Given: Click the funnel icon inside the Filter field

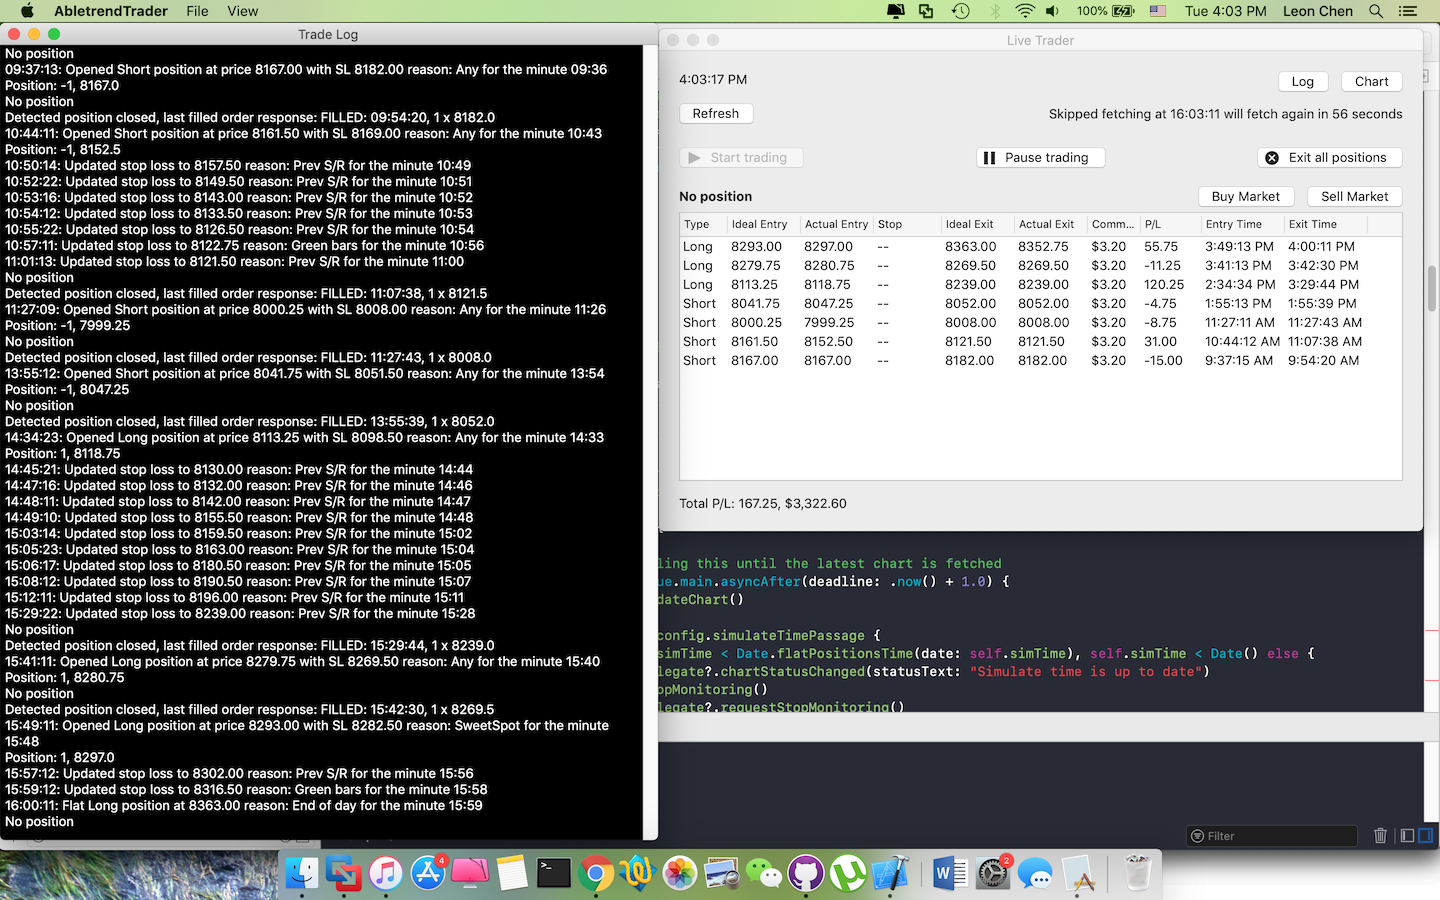Looking at the screenshot, I should click(x=1197, y=835).
